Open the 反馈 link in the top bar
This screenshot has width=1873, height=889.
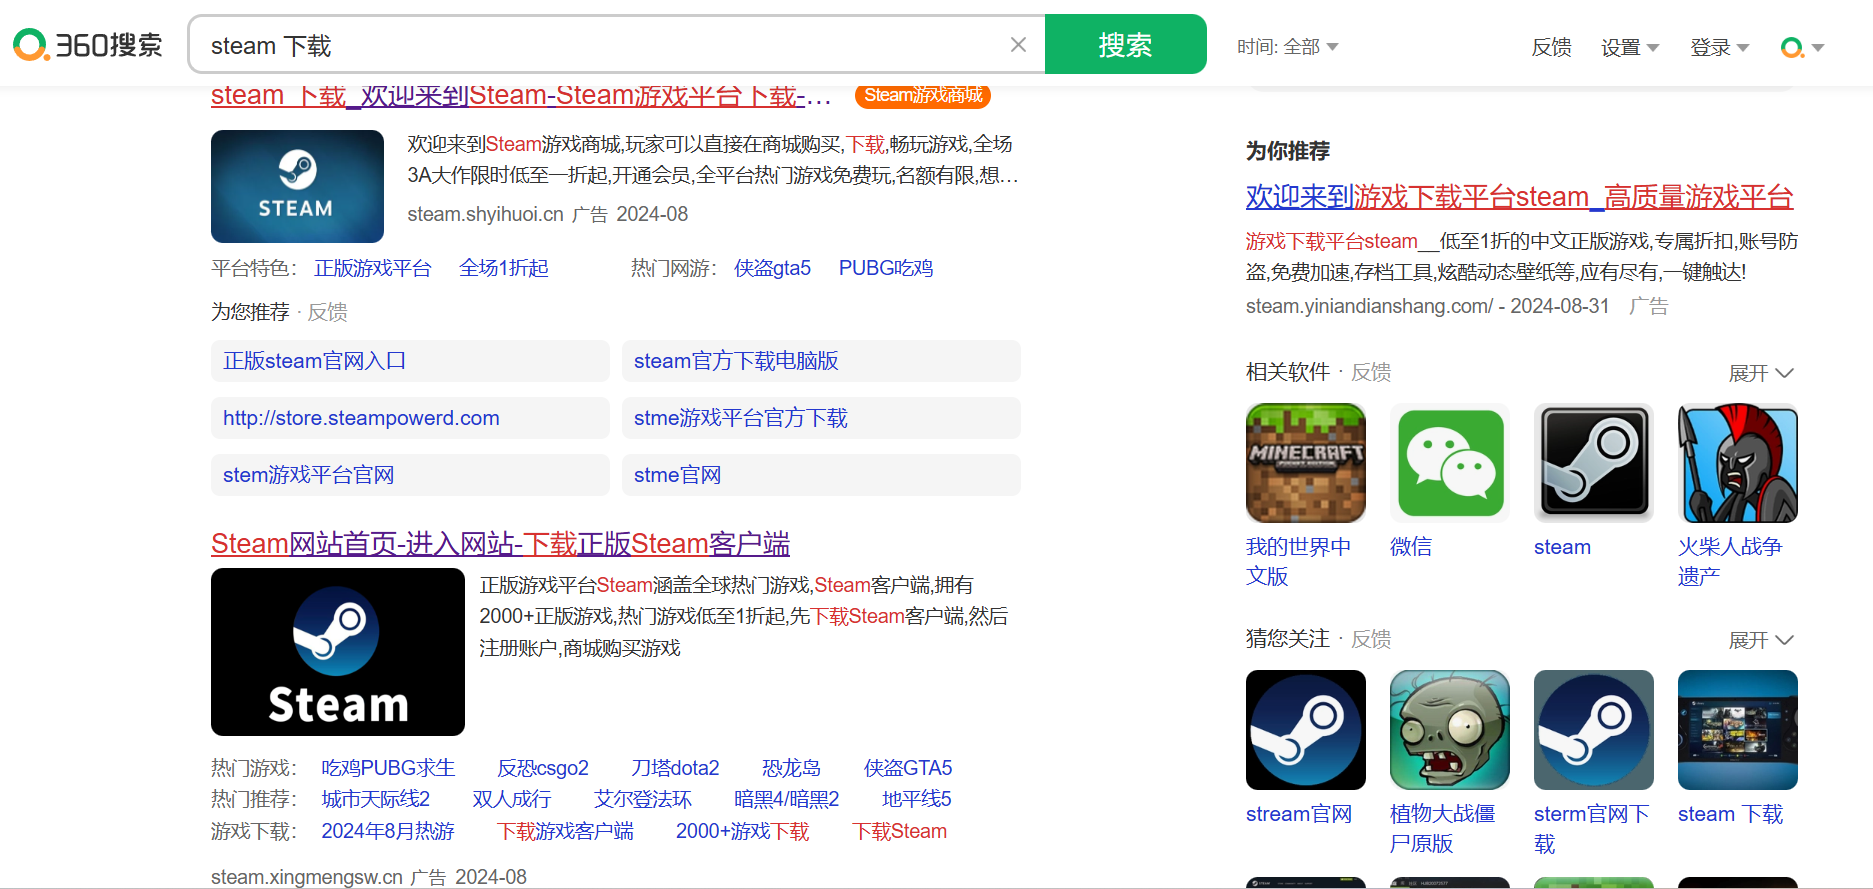pos(1551,47)
